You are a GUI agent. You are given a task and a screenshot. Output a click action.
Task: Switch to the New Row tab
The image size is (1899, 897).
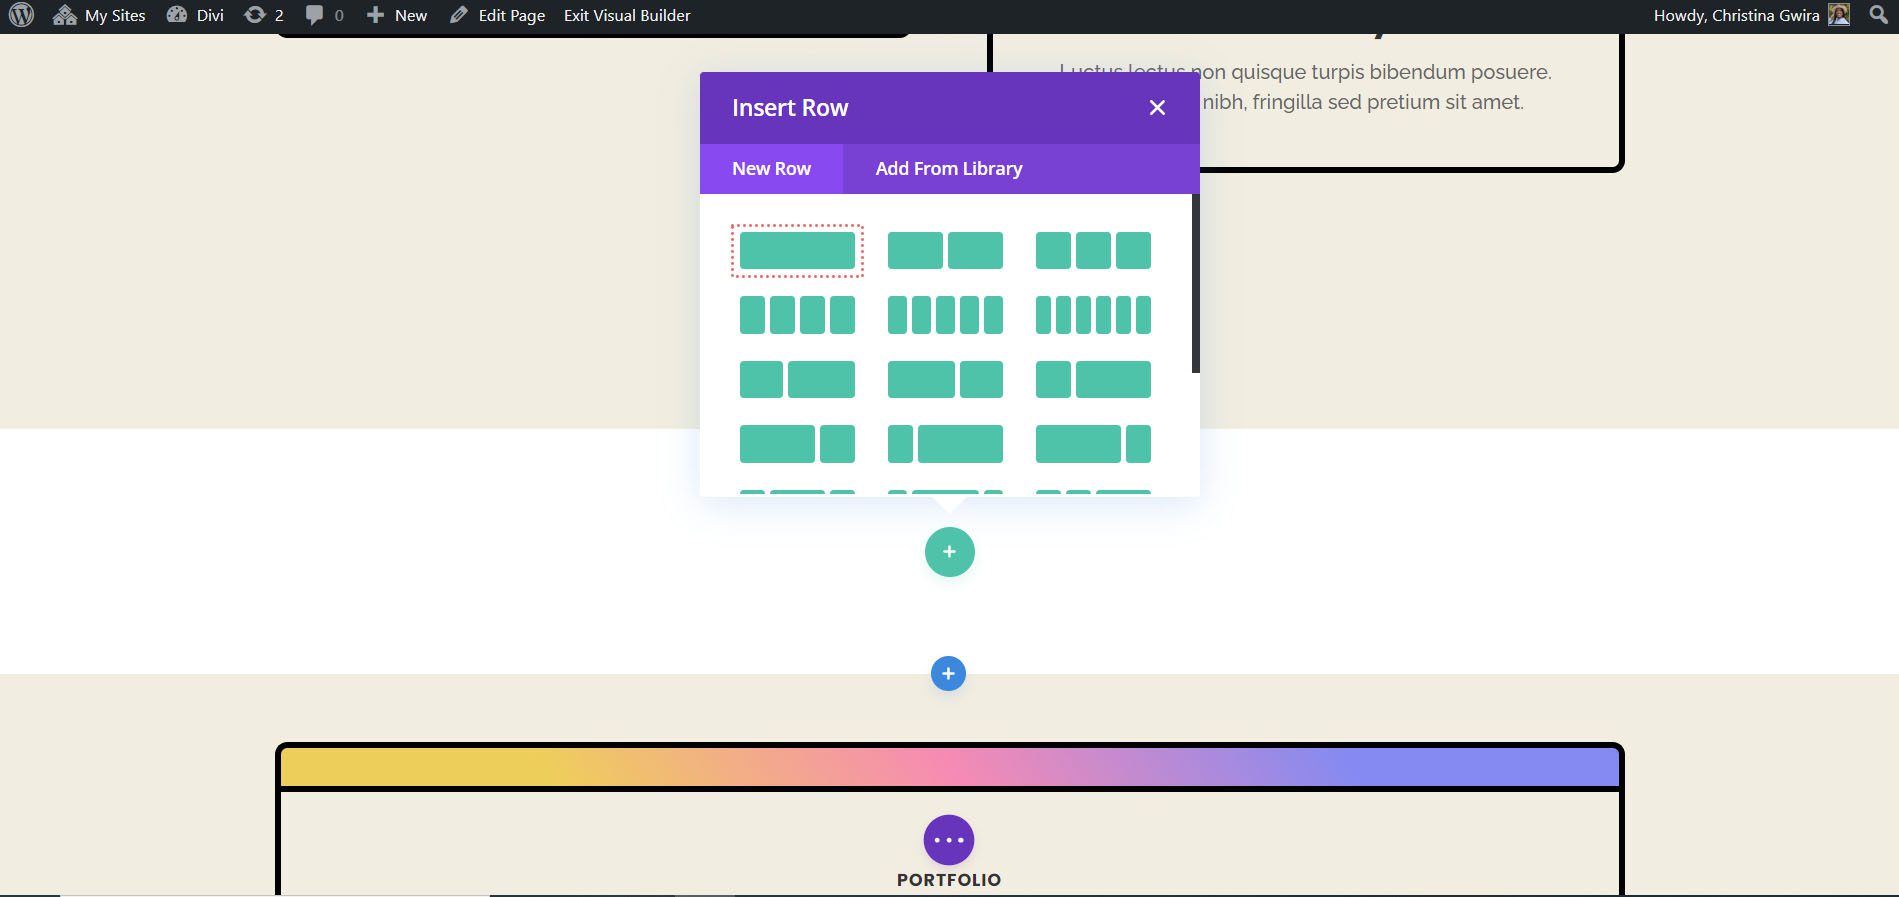771,169
